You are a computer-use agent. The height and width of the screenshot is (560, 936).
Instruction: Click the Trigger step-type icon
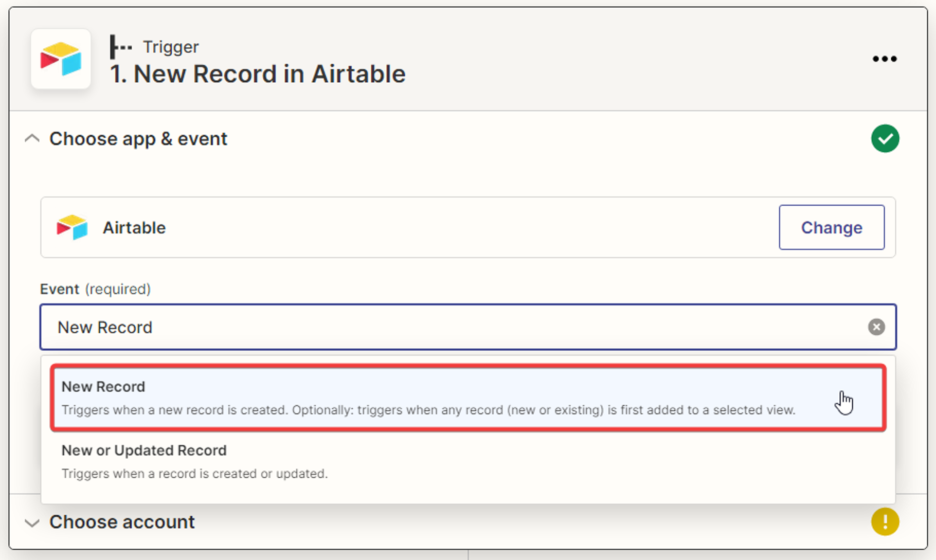pyautogui.click(x=121, y=47)
